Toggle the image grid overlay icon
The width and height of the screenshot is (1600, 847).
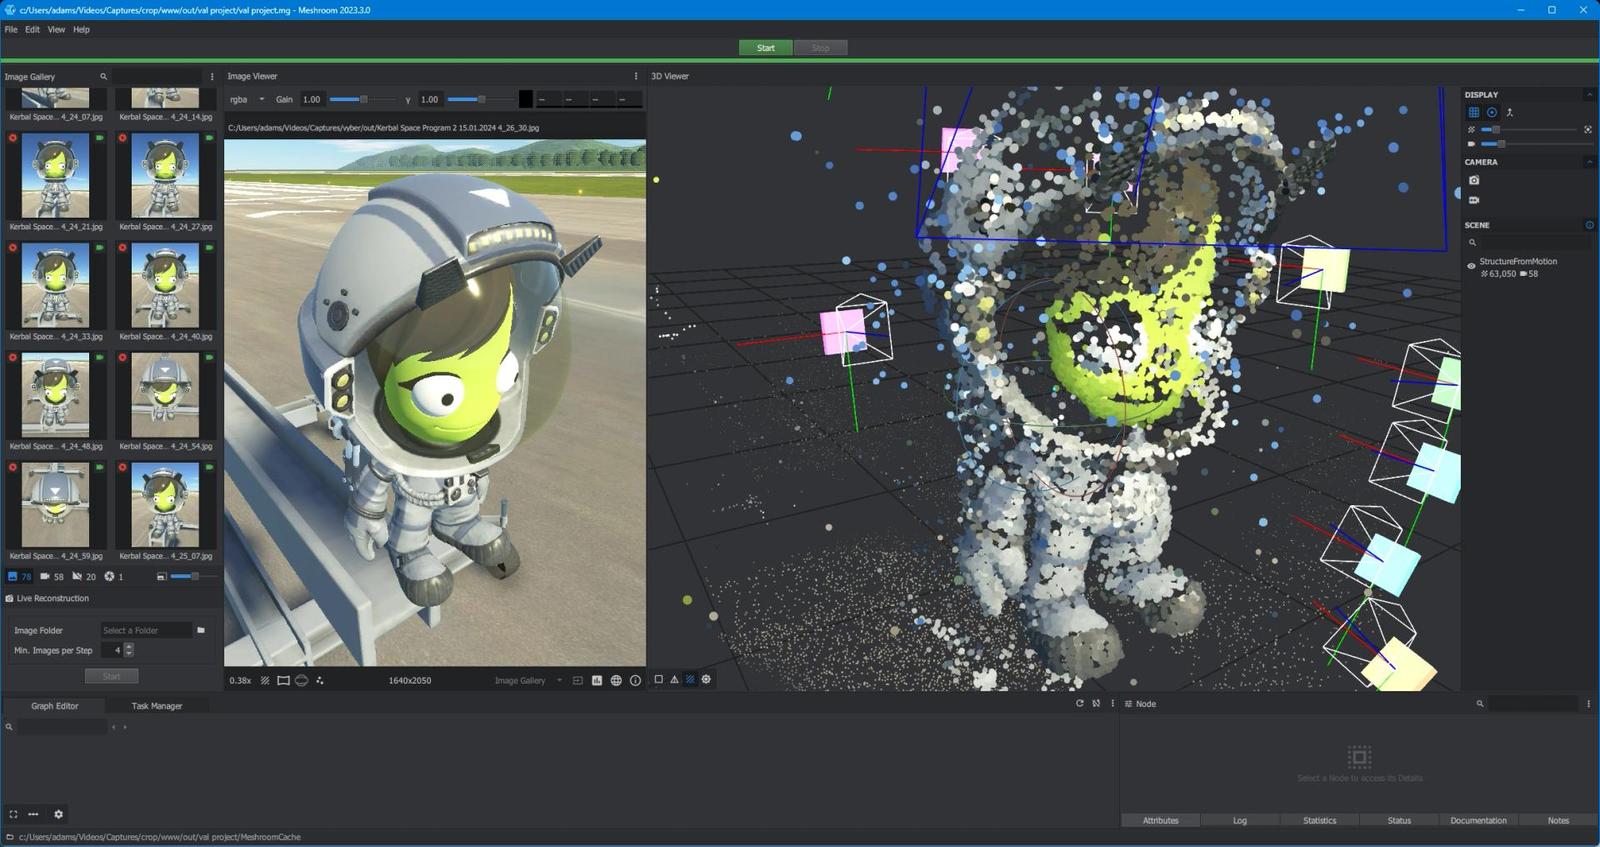coord(265,680)
